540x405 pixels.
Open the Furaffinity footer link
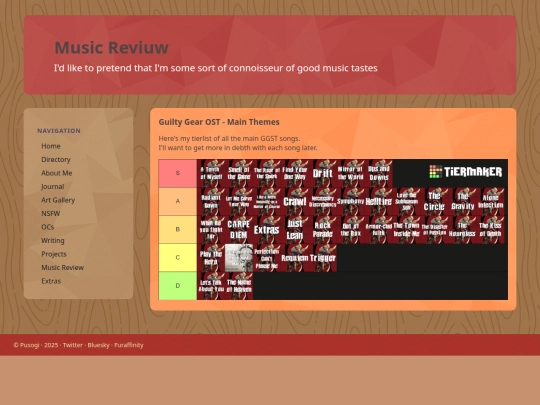(x=129, y=345)
